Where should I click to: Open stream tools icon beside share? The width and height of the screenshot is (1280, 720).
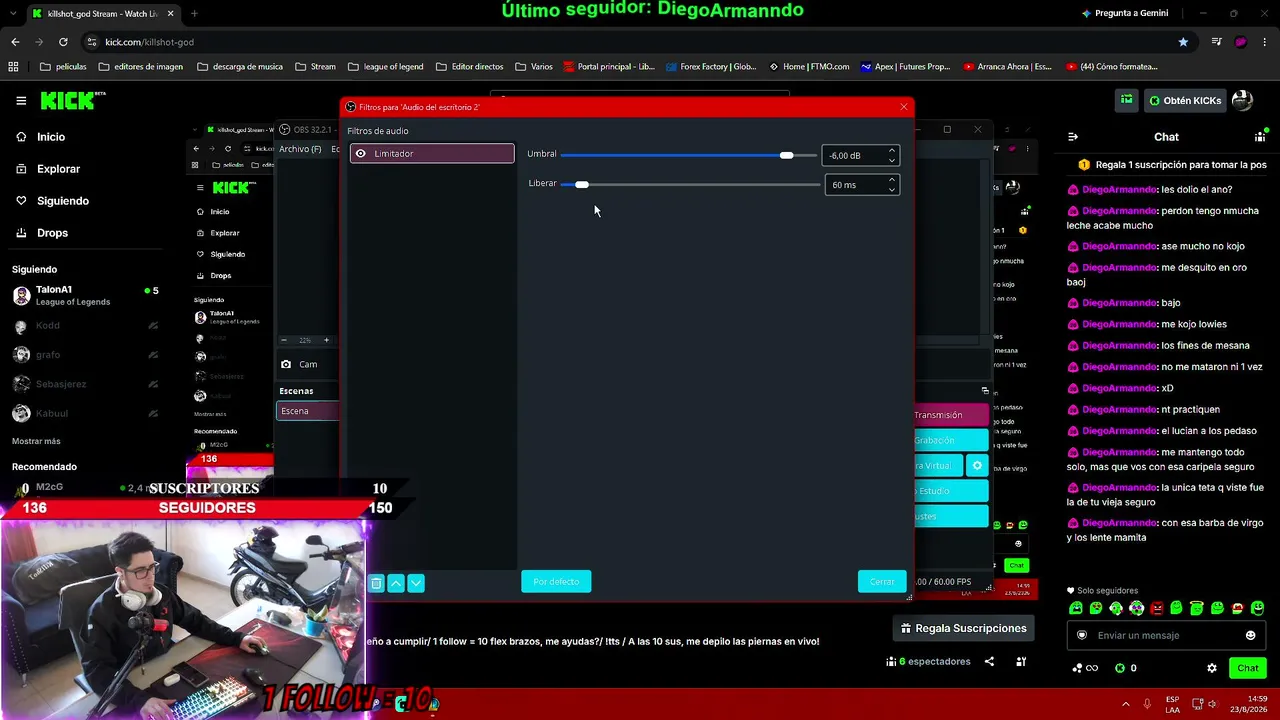(1021, 662)
